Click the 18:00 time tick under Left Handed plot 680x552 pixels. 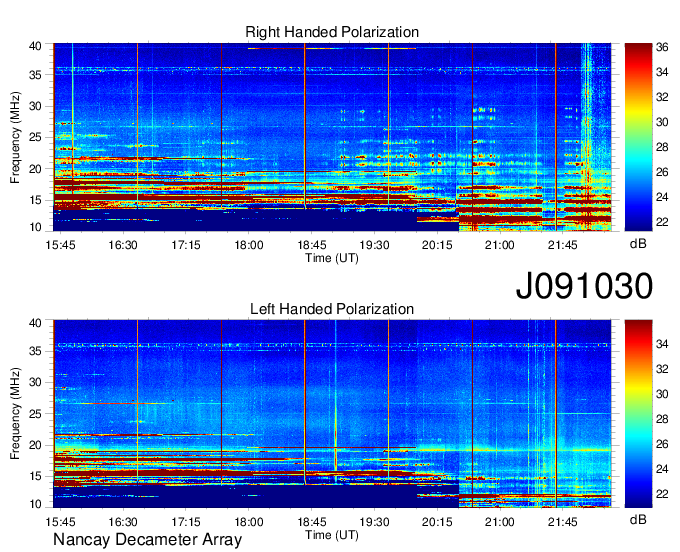pos(248,522)
